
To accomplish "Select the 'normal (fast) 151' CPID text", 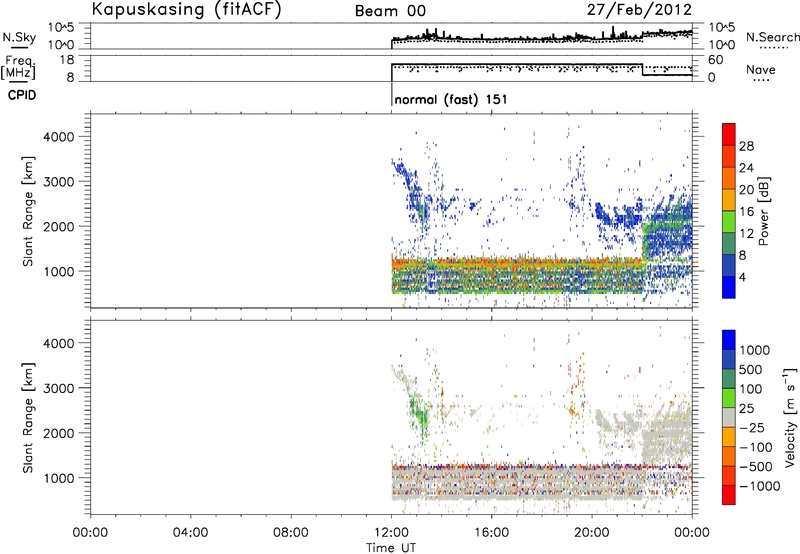I will point(451,99).
